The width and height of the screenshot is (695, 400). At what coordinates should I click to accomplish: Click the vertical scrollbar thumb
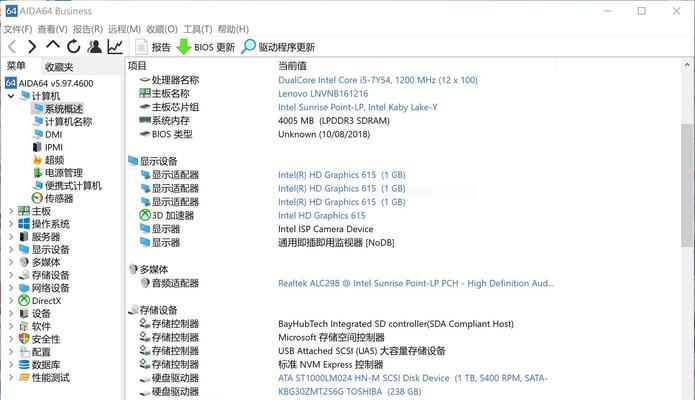[x=687, y=185]
